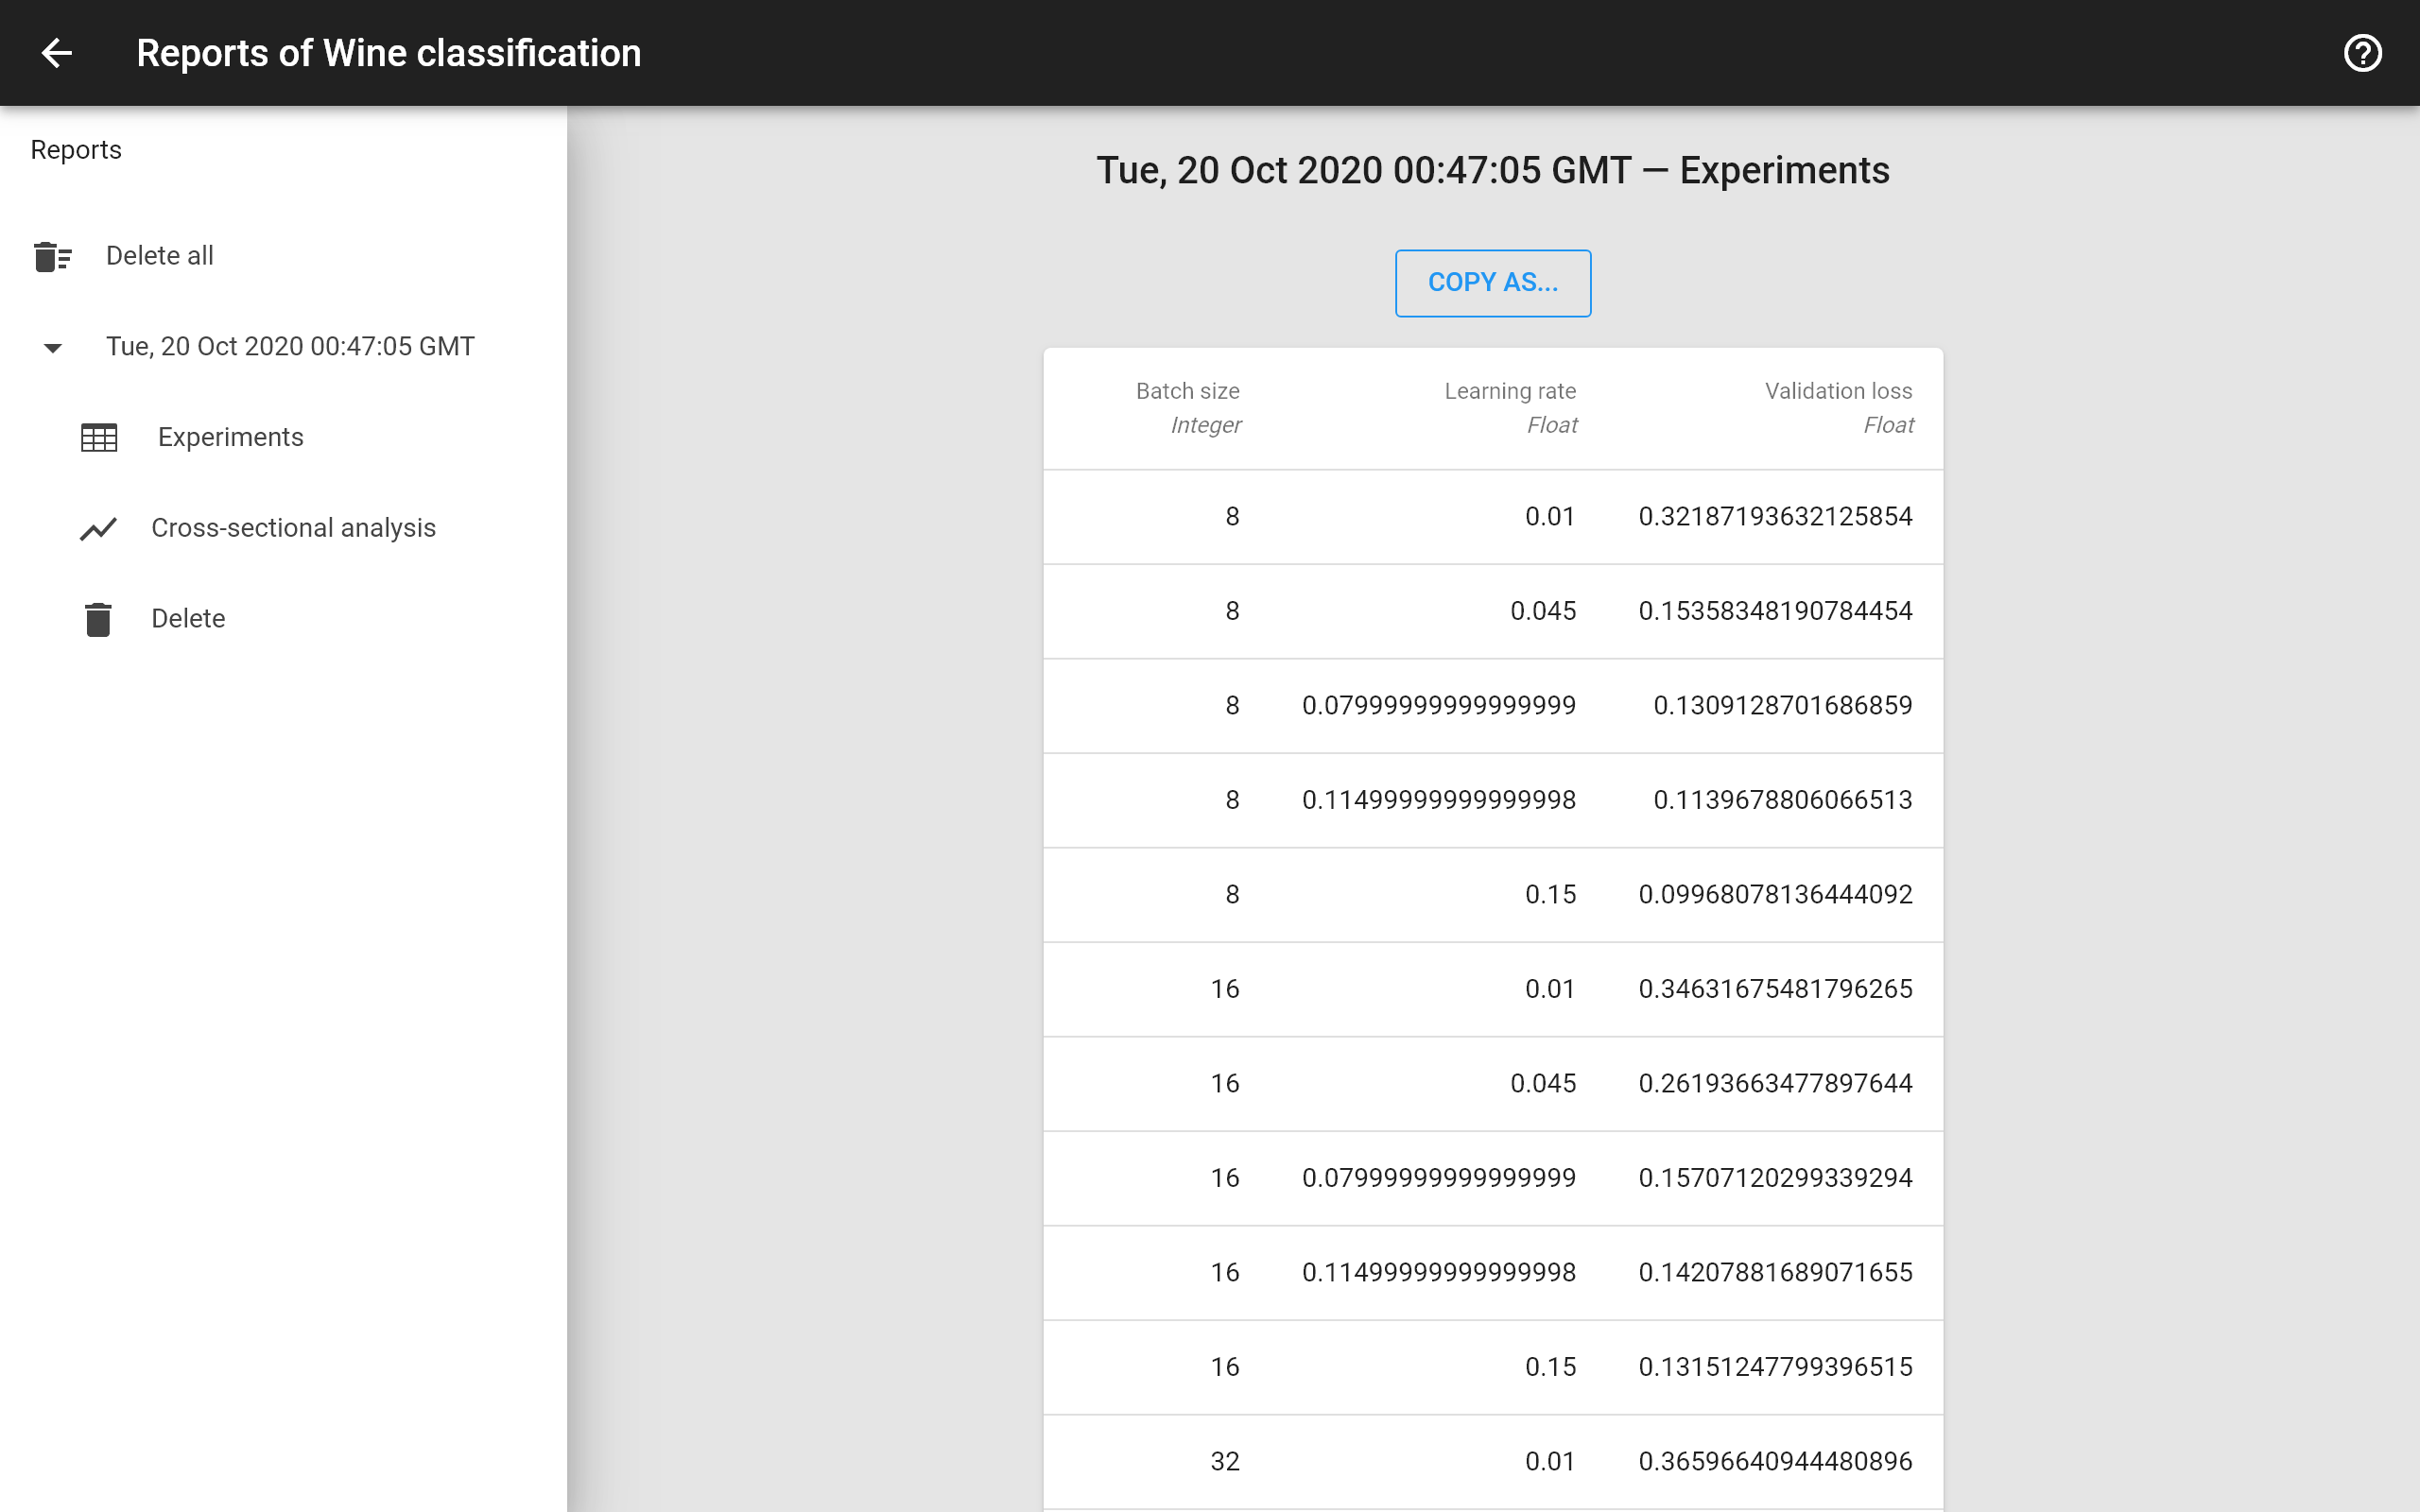Click the page heading ending in Experiments
Screen dimensions: 2420x1512
1493,171
